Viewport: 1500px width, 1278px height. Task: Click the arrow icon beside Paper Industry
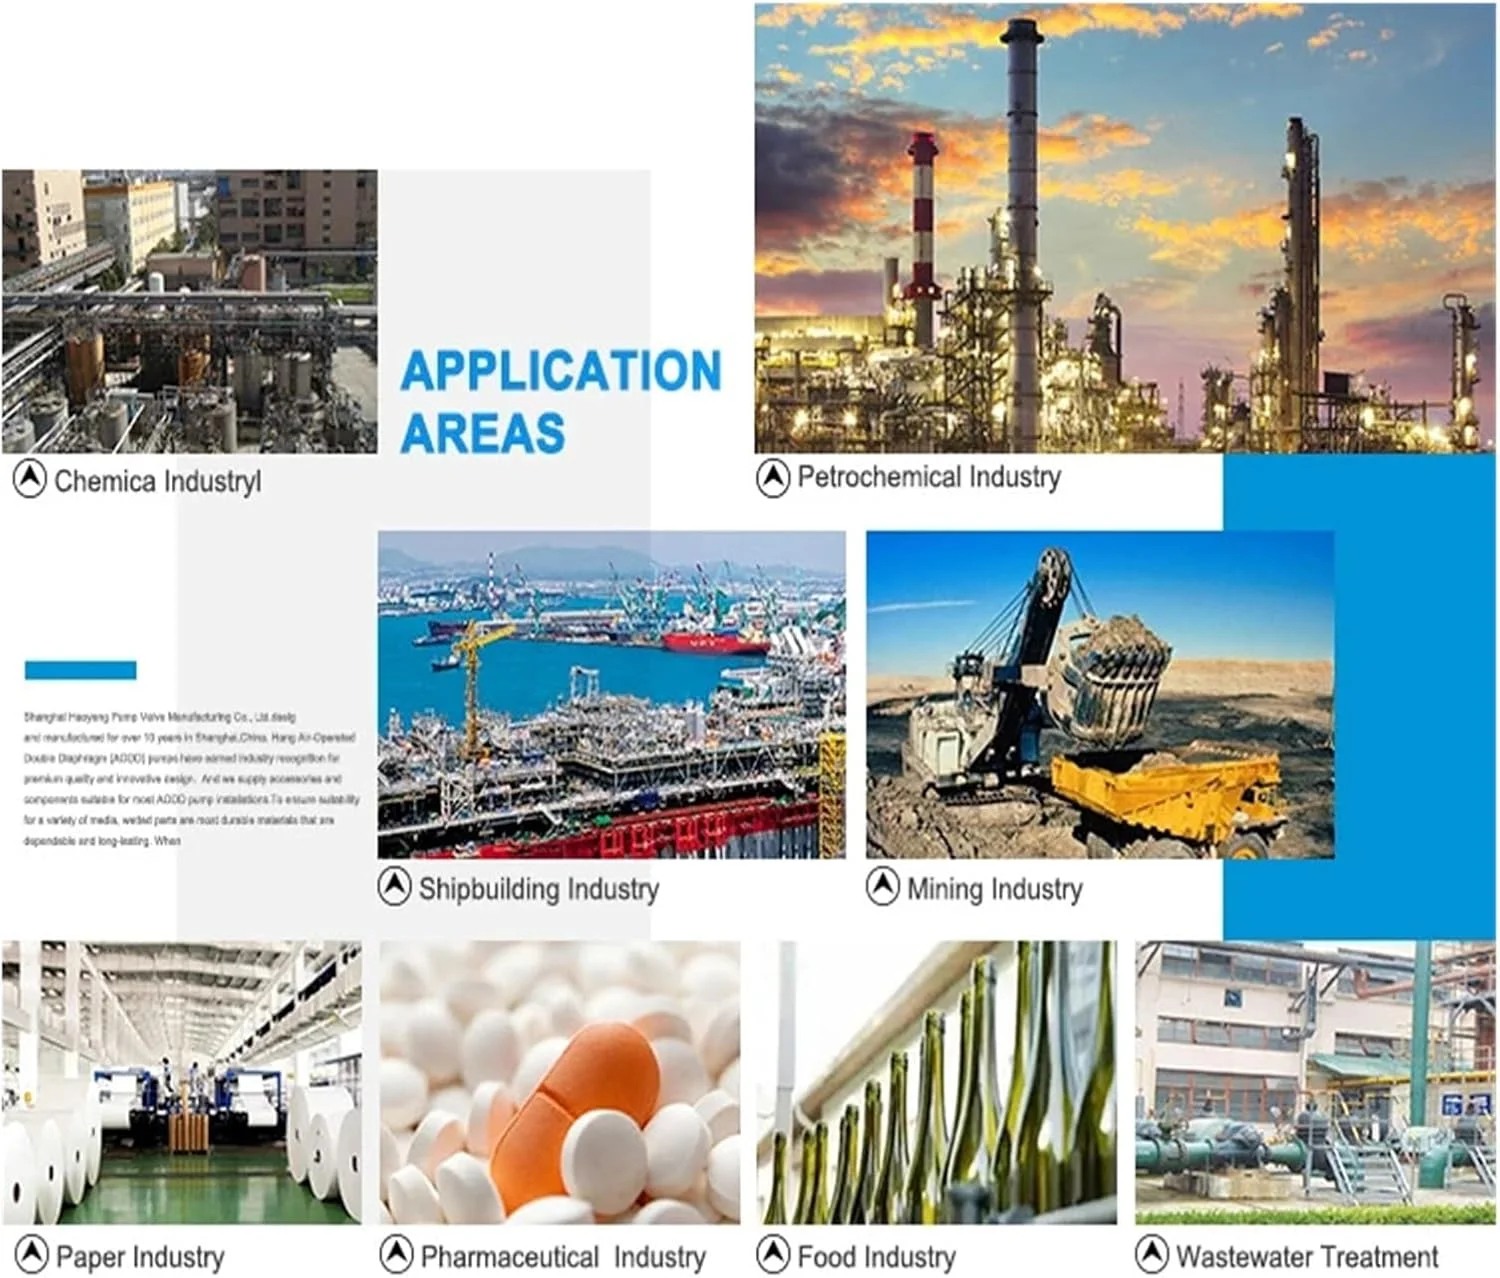[x=32, y=1255]
